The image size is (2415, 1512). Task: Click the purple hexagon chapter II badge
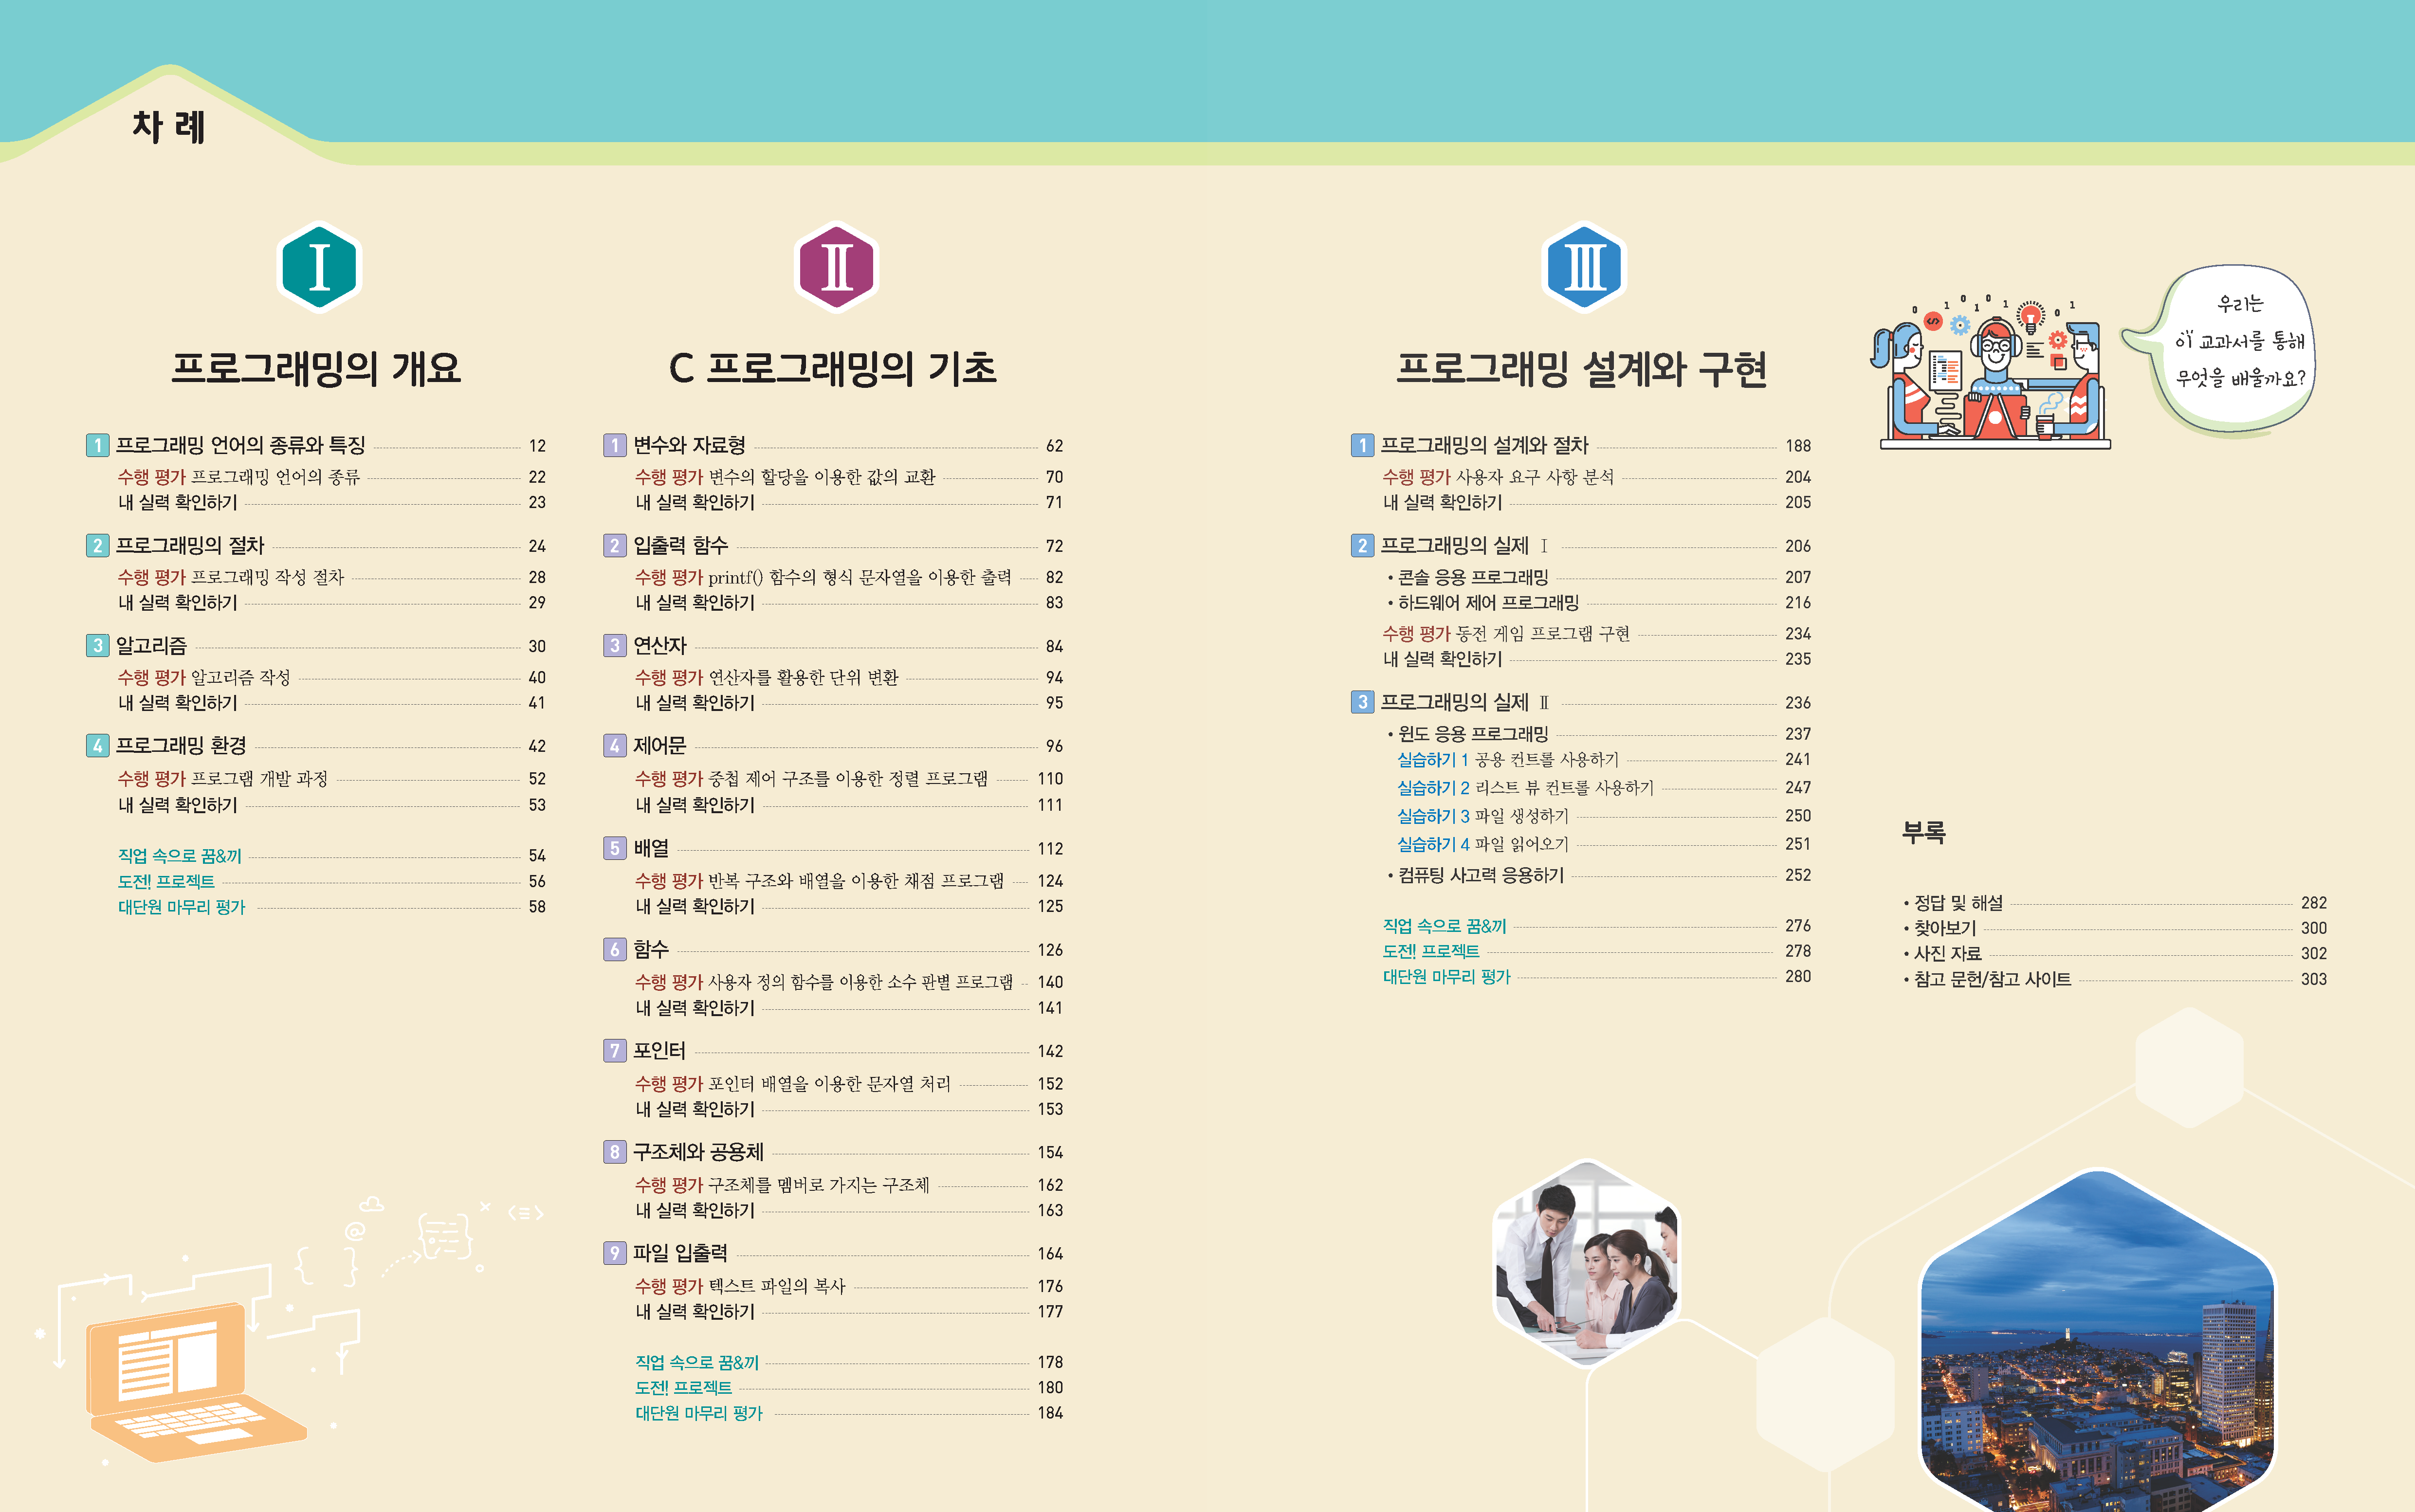[x=836, y=267]
